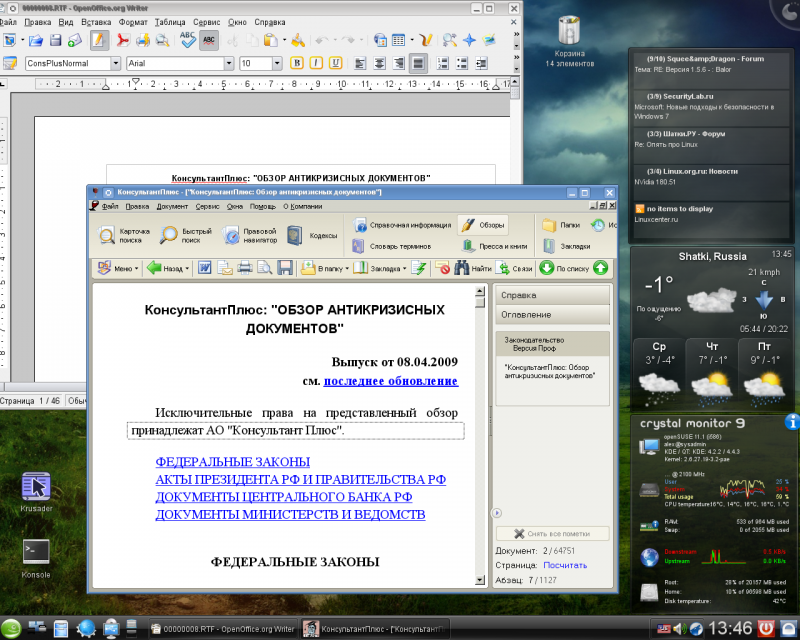Open the KDE application launcher menu

11,628
